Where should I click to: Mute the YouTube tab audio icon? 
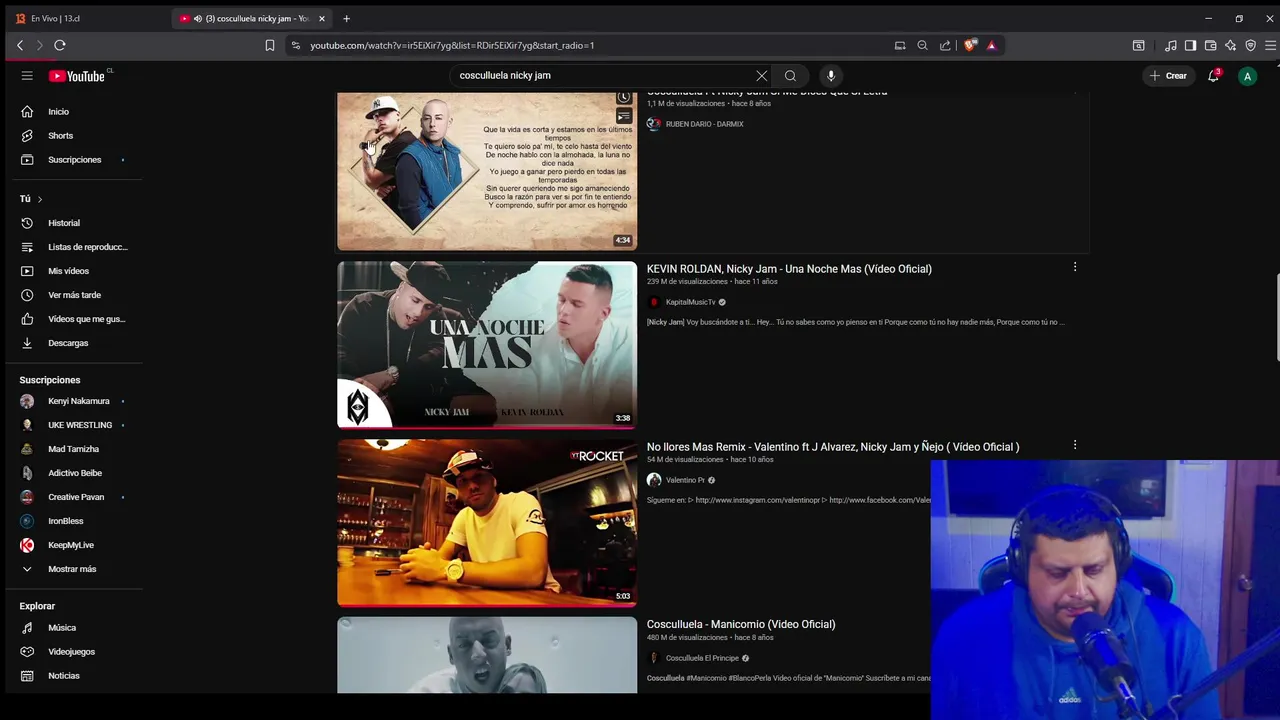(x=198, y=18)
